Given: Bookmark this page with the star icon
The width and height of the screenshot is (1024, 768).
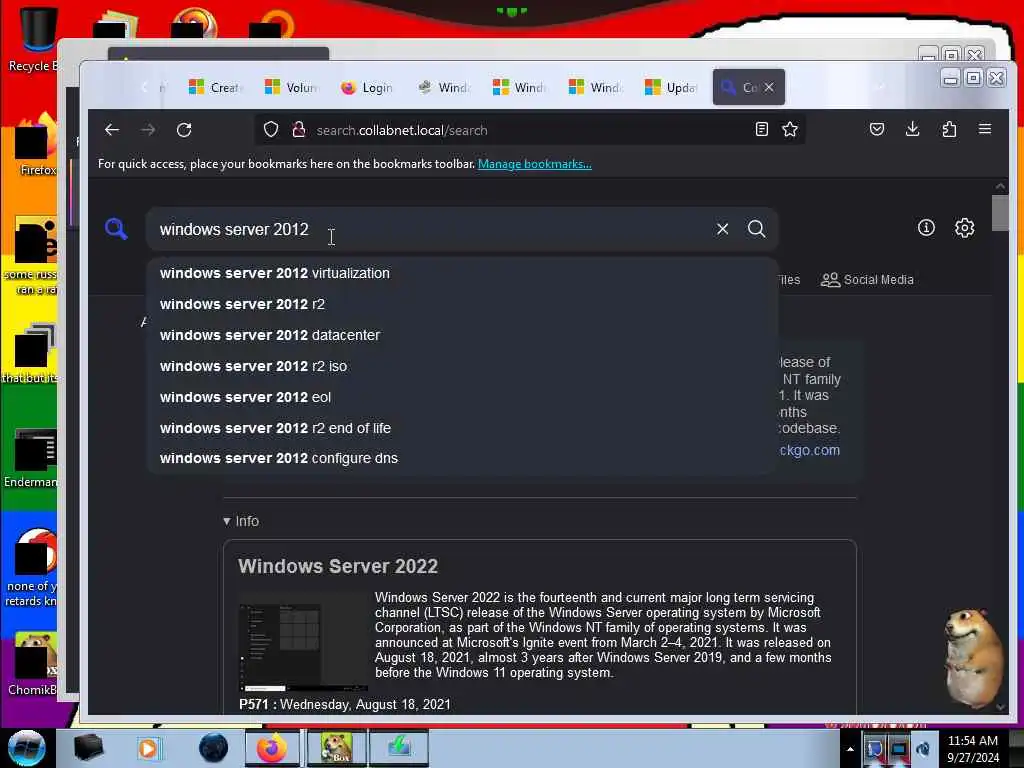Looking at the screenshot, I should (x=790, y=129).
